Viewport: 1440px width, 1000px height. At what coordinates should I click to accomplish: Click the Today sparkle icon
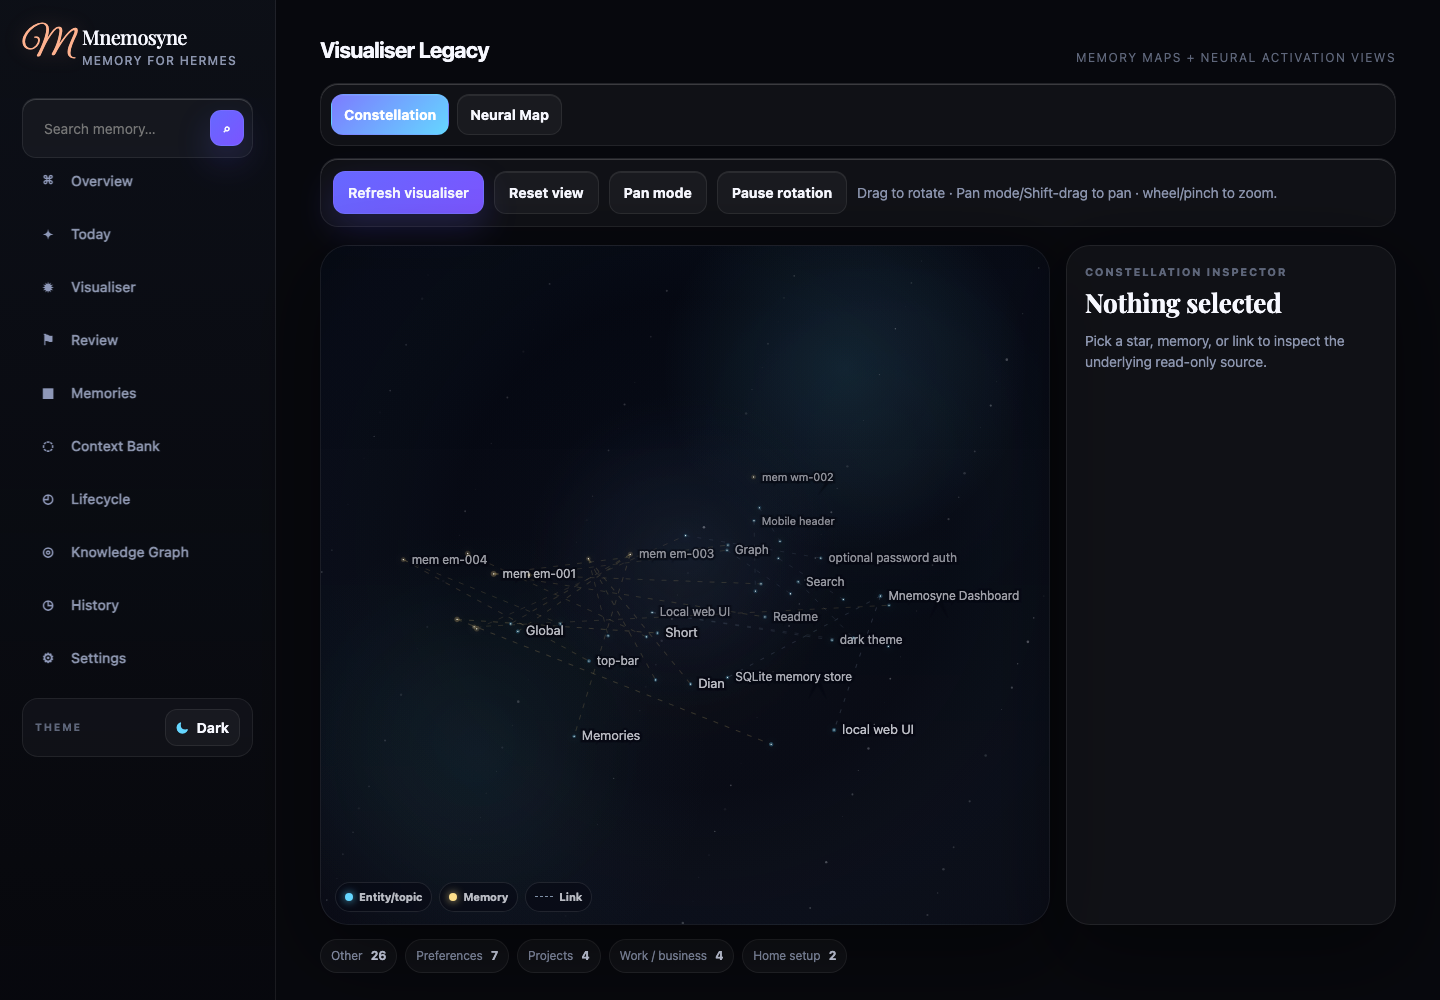coord(48,234)
